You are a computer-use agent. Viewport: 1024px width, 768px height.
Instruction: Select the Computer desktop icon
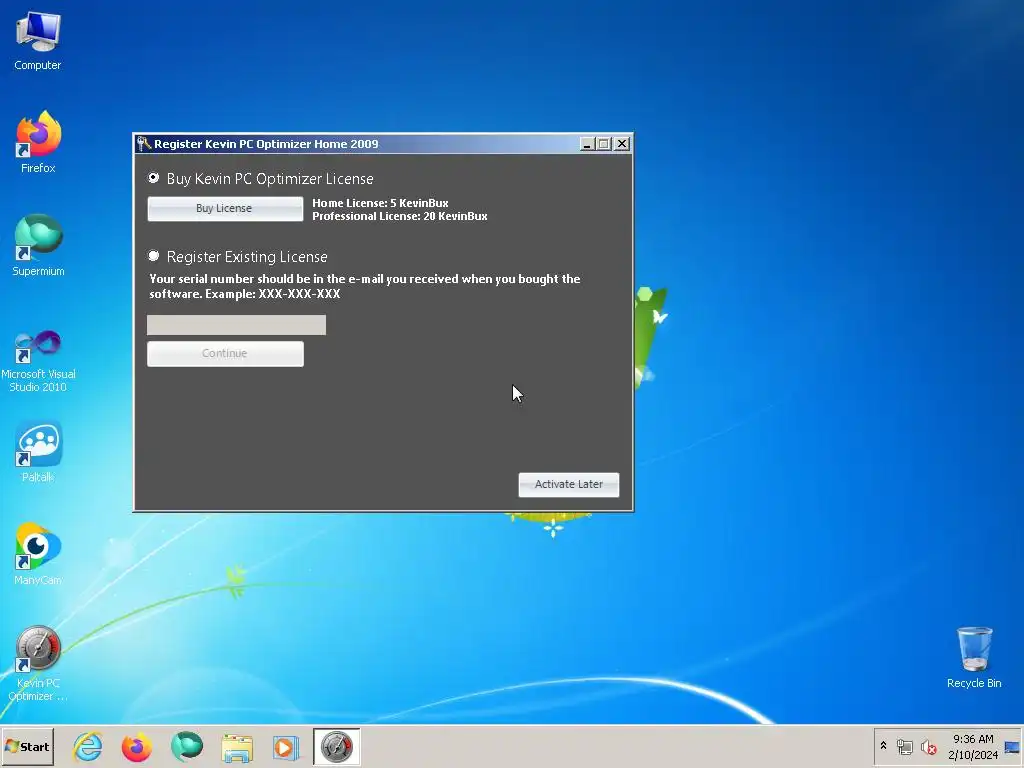38,40
